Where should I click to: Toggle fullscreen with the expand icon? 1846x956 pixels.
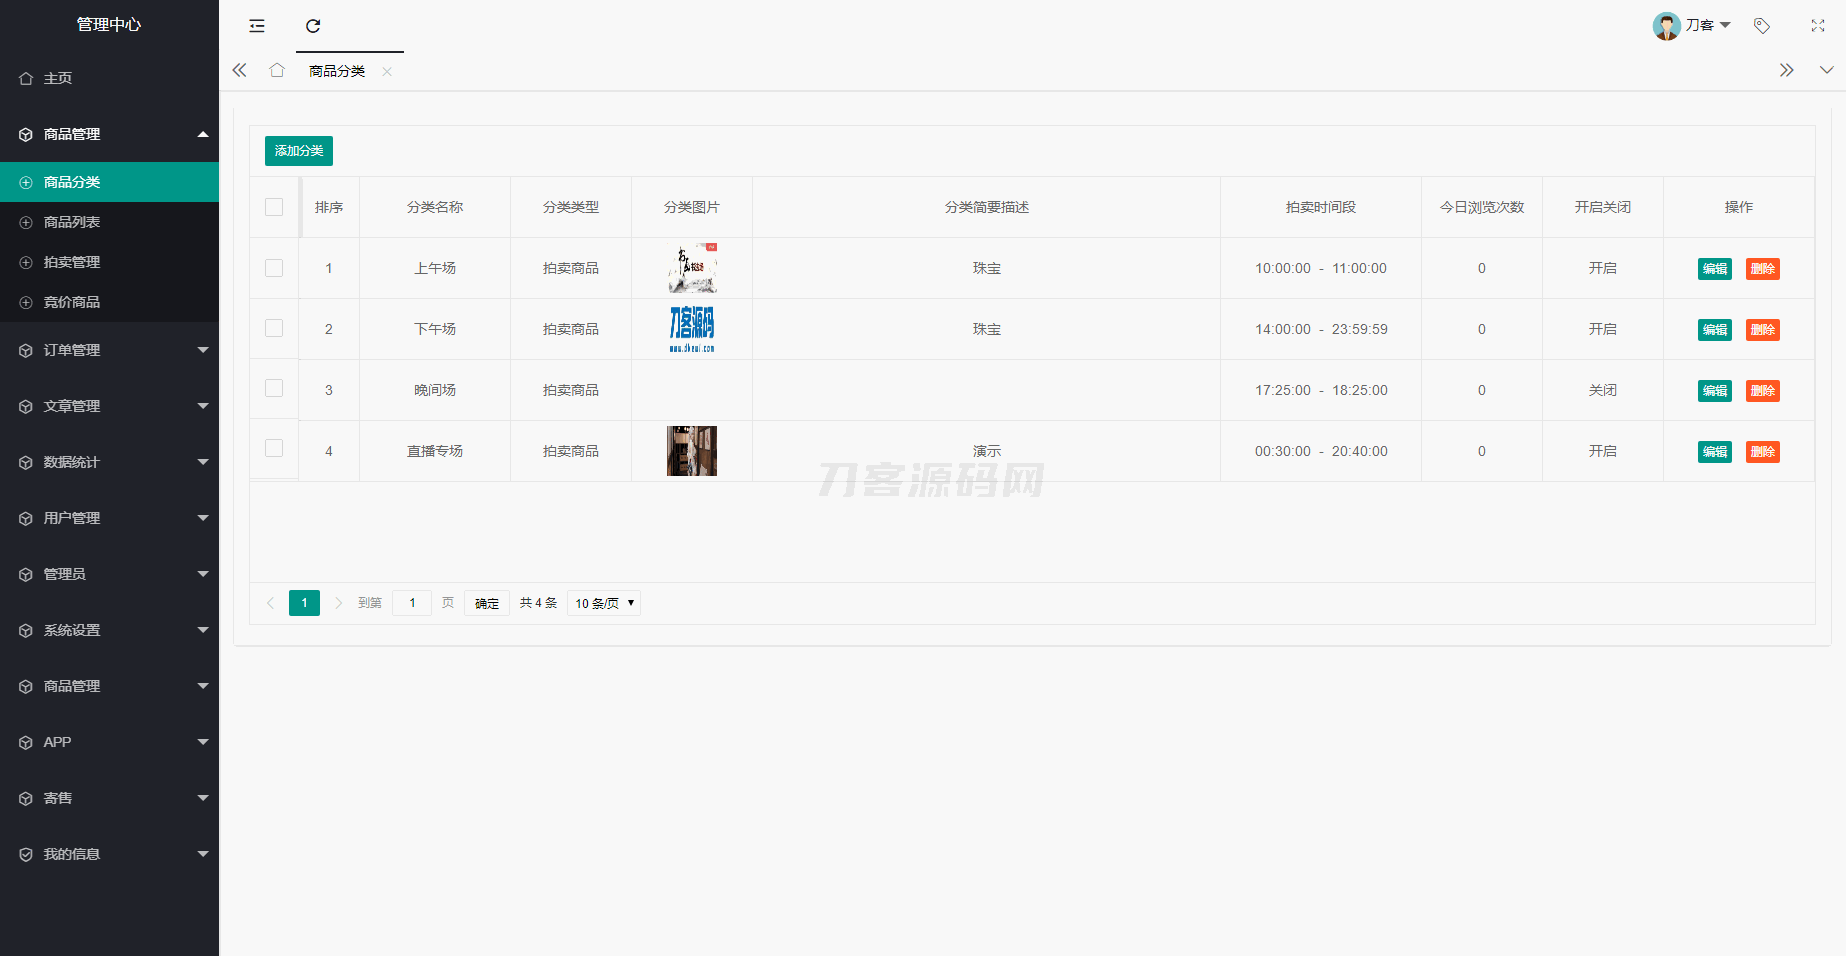coord(1817,26)
